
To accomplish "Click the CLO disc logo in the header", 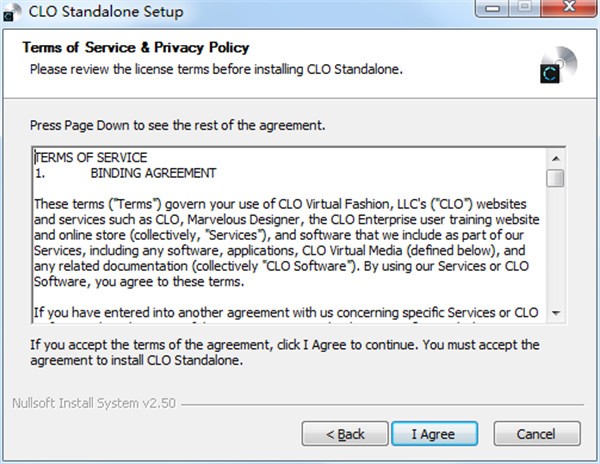I will coord(551,64).
